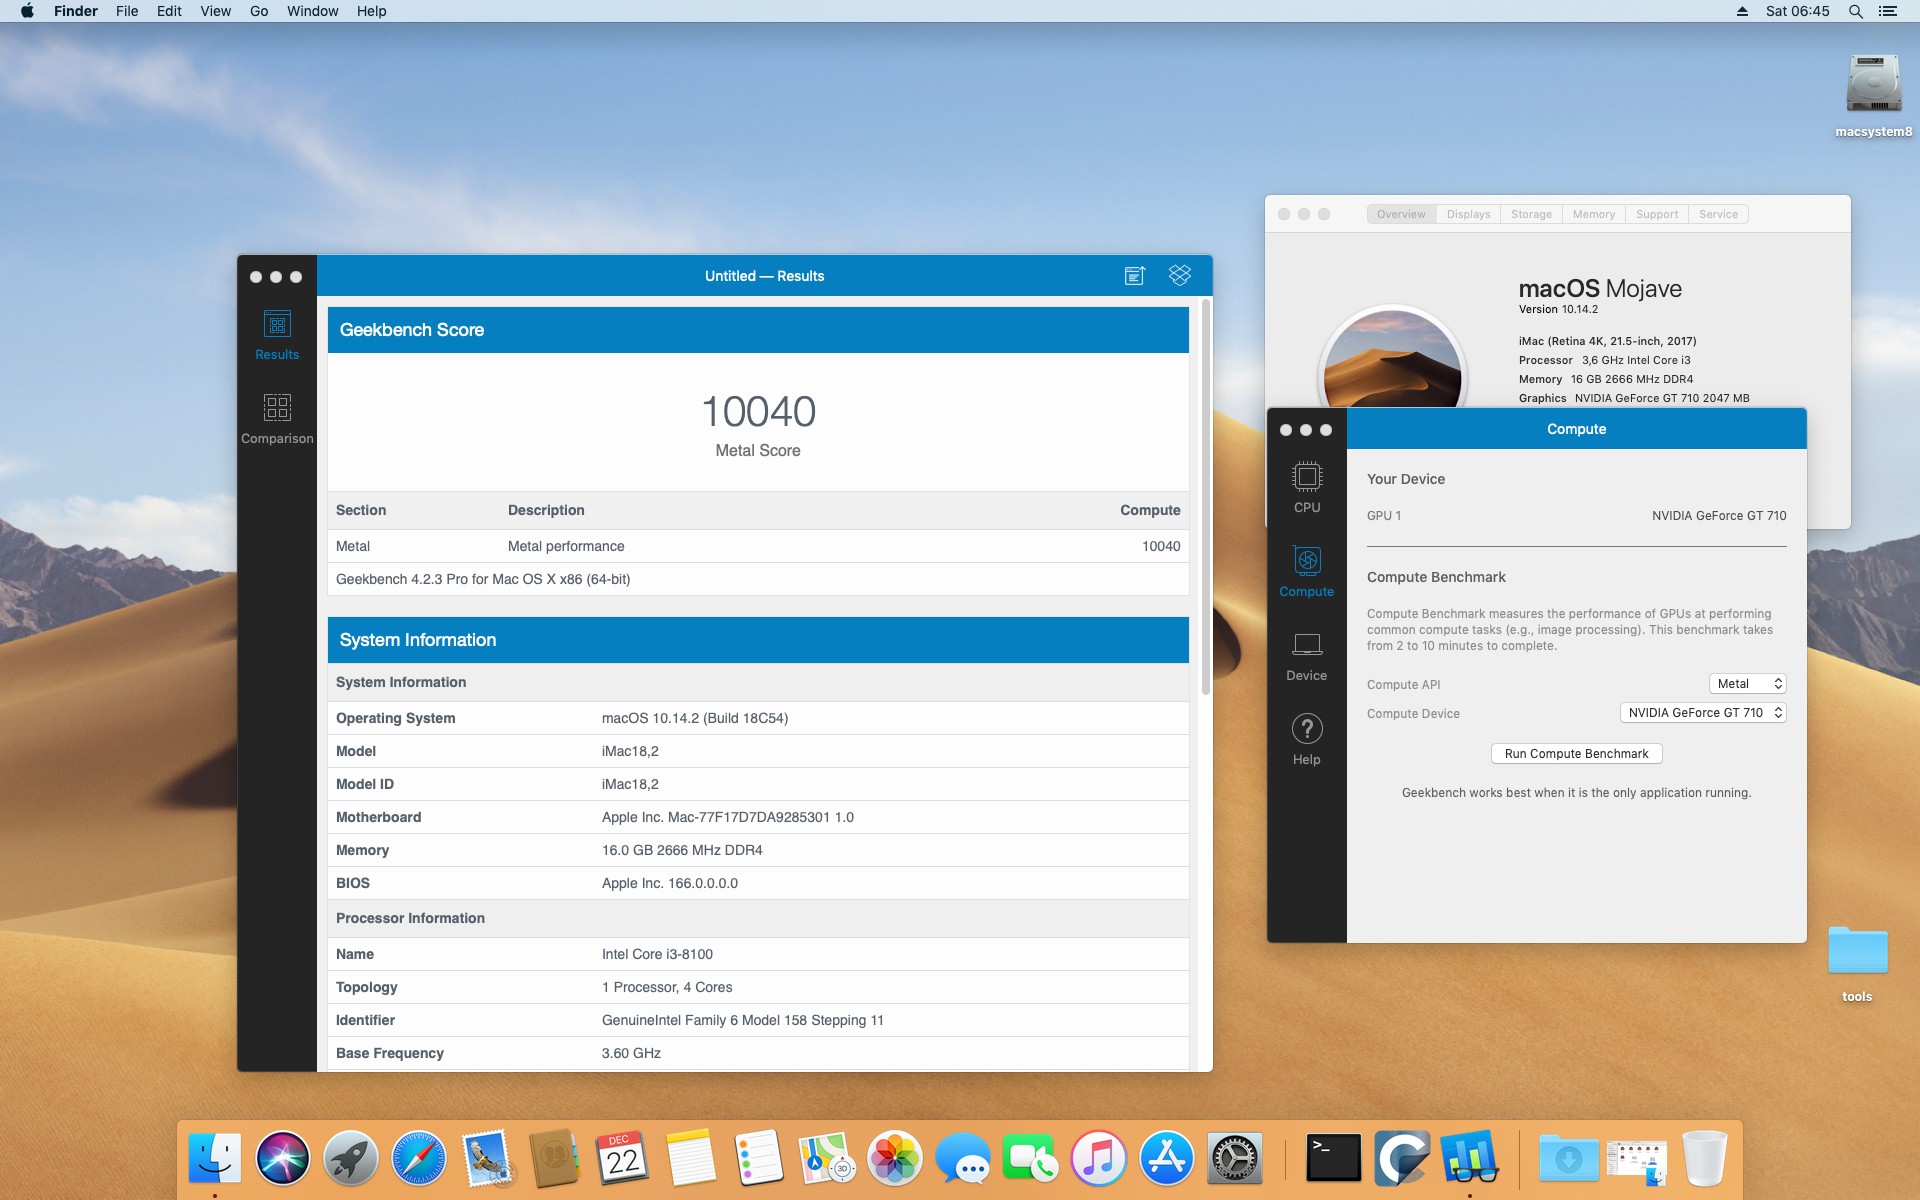This screenshot has height=1200, width=1920.
Task: Launch Safari from the dock
Action: coord(418,1158)
